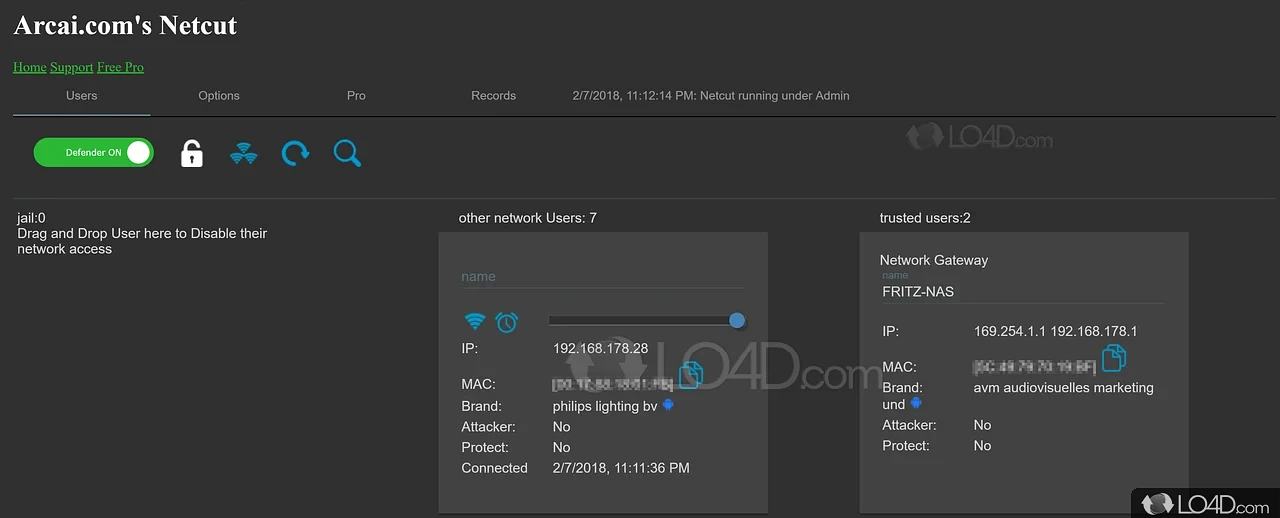Click the name field in the philips card
Viewport: 1280px width, 518px height.
[602, 277]
